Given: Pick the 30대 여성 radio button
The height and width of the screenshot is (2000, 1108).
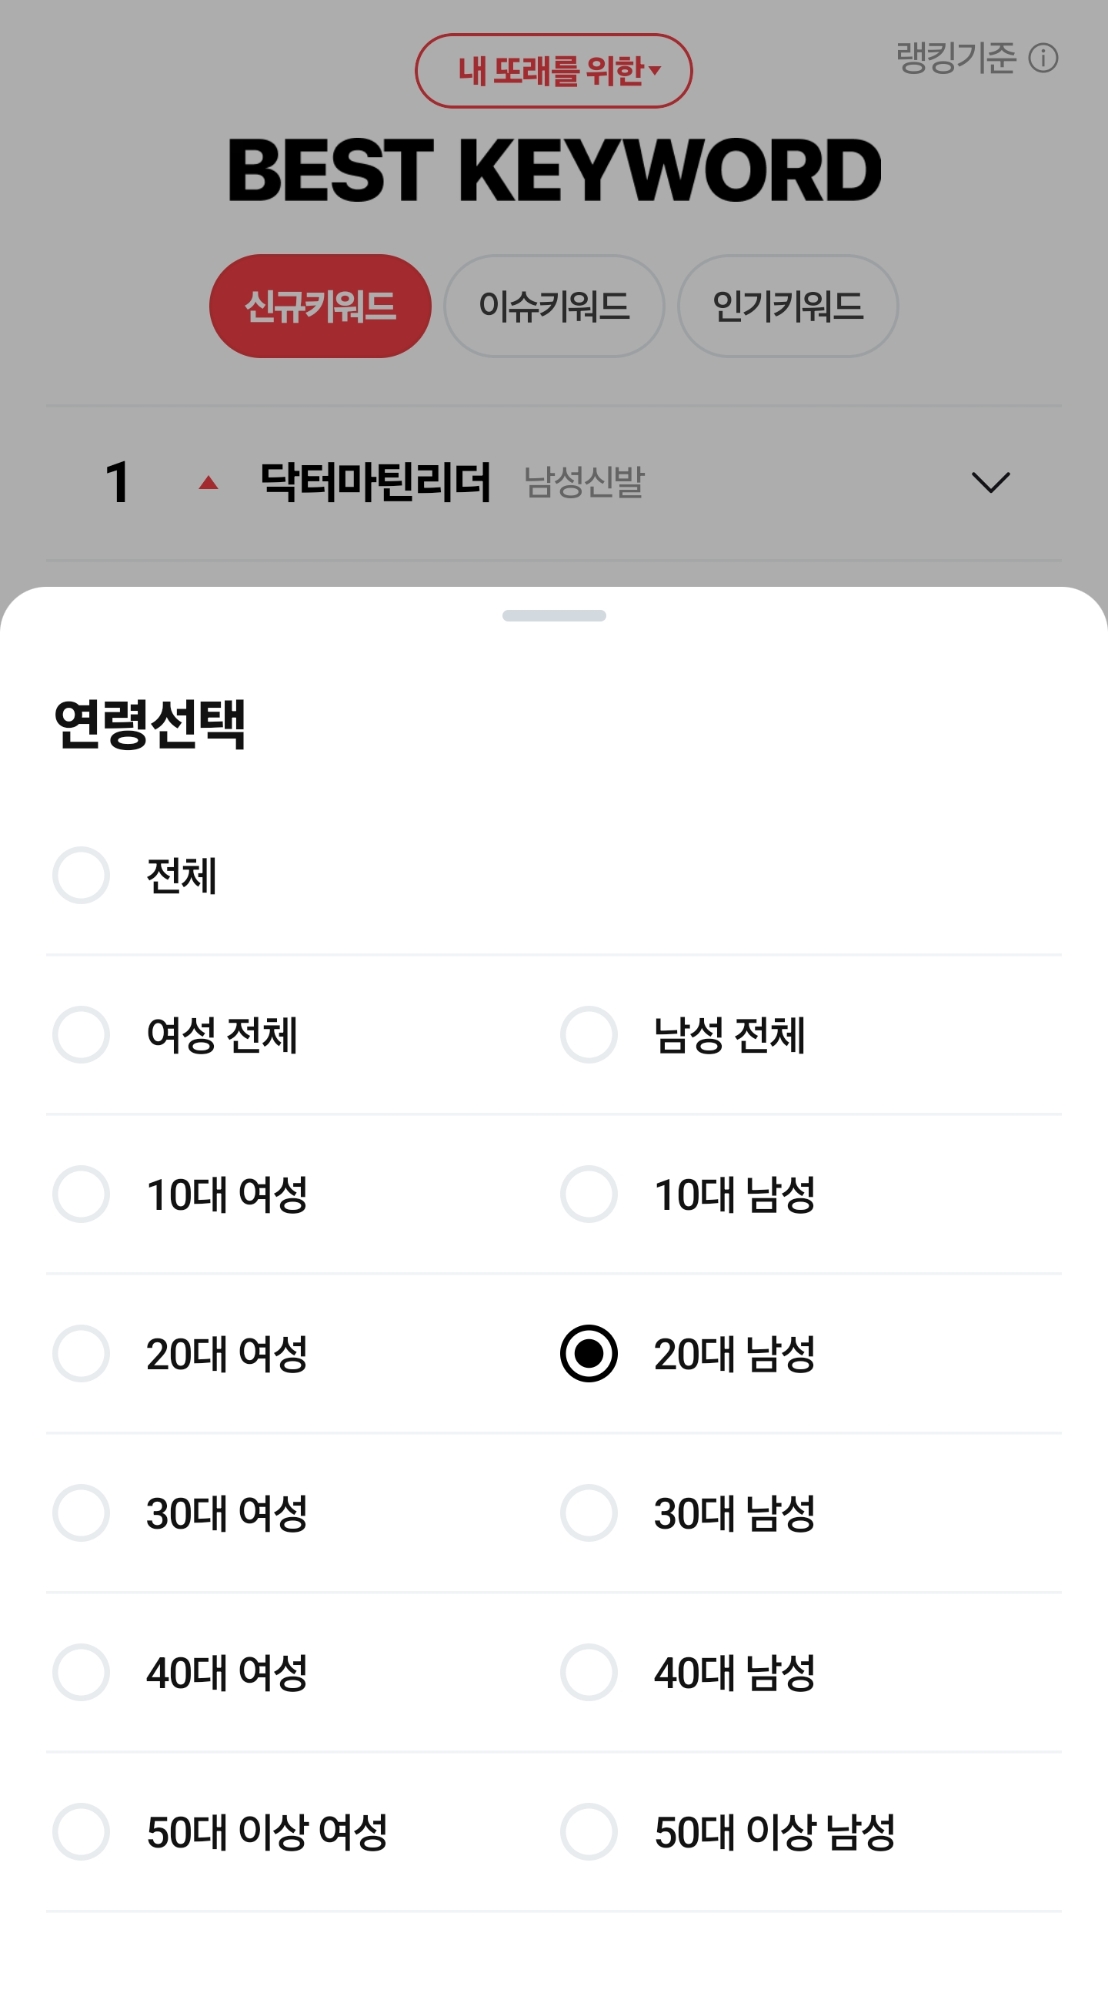Looking at the screenshot, I should [81, 1513].
